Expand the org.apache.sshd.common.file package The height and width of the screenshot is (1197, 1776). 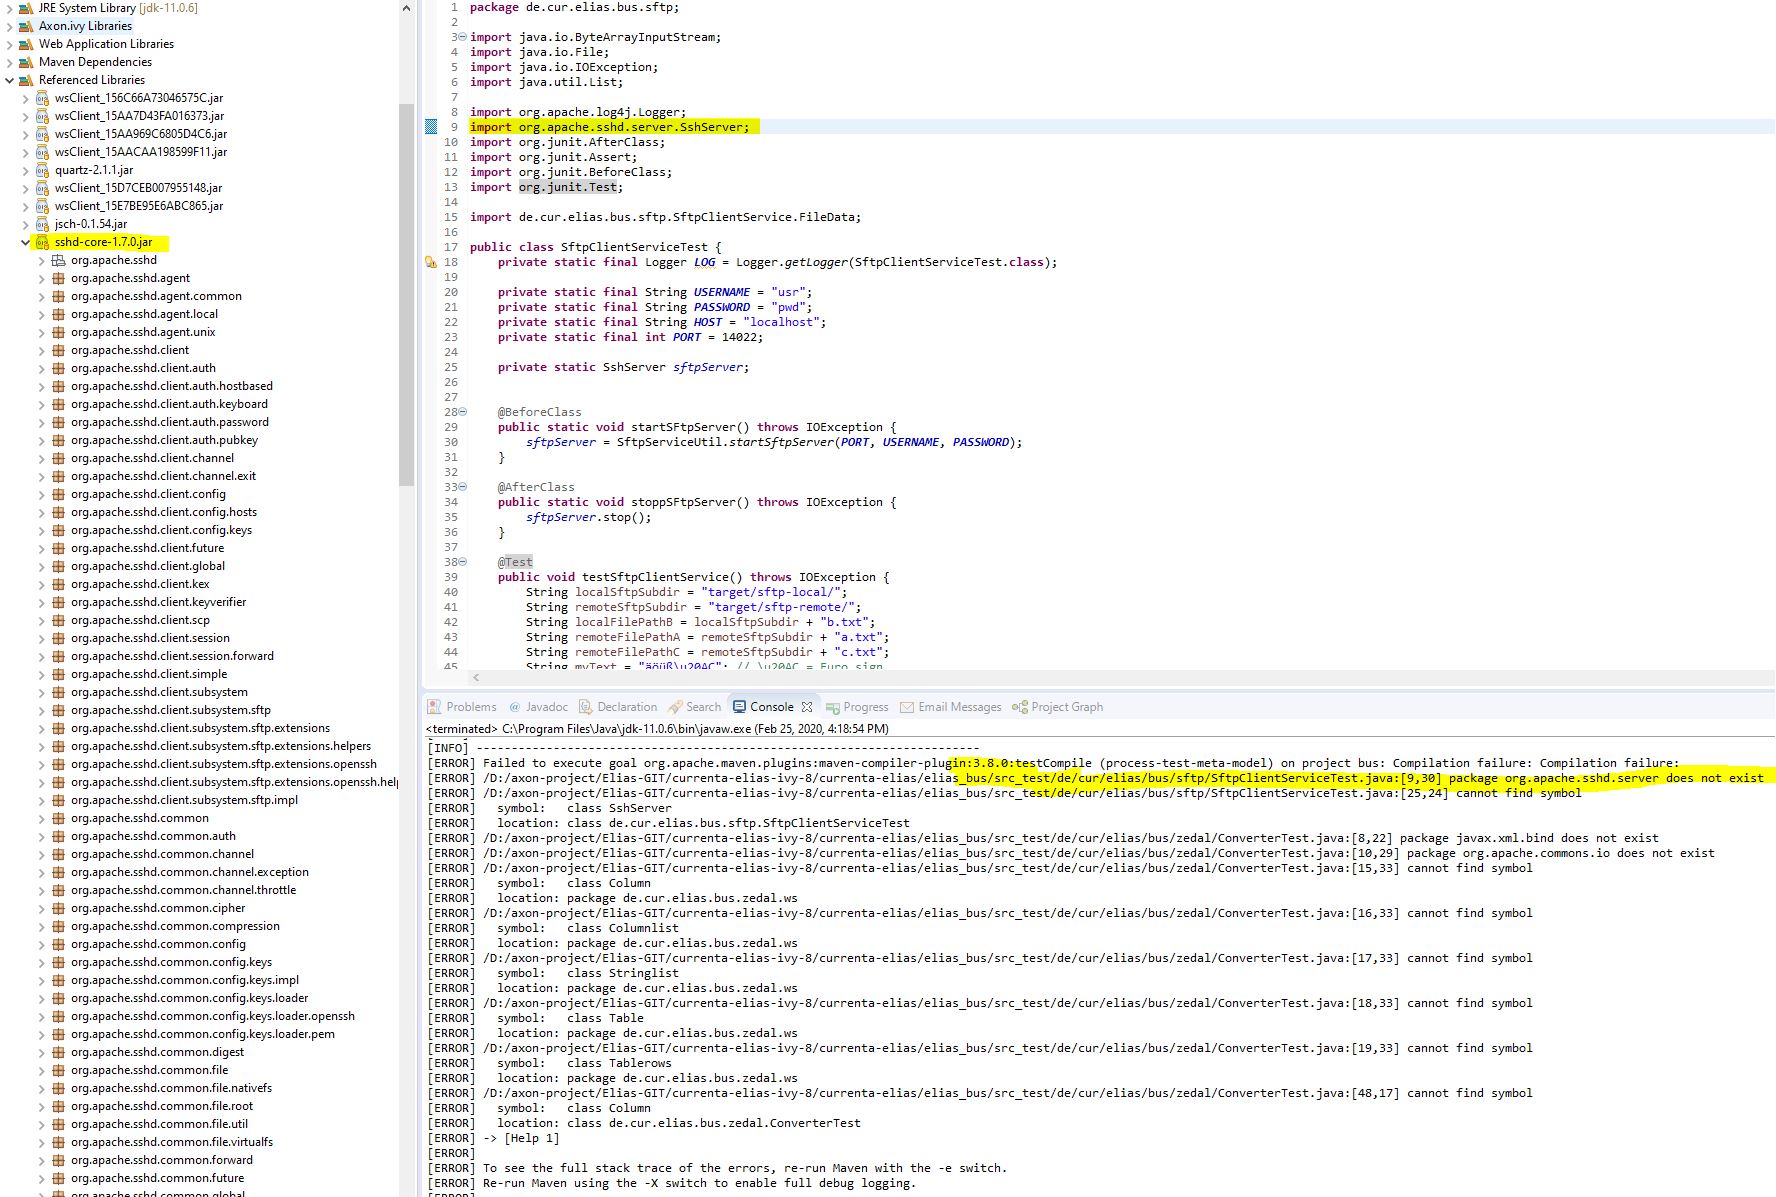(42, 1070)
